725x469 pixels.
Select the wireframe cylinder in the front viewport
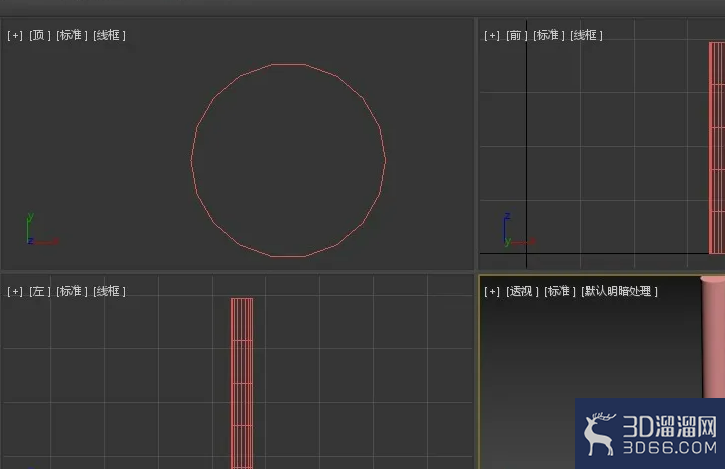717,148
